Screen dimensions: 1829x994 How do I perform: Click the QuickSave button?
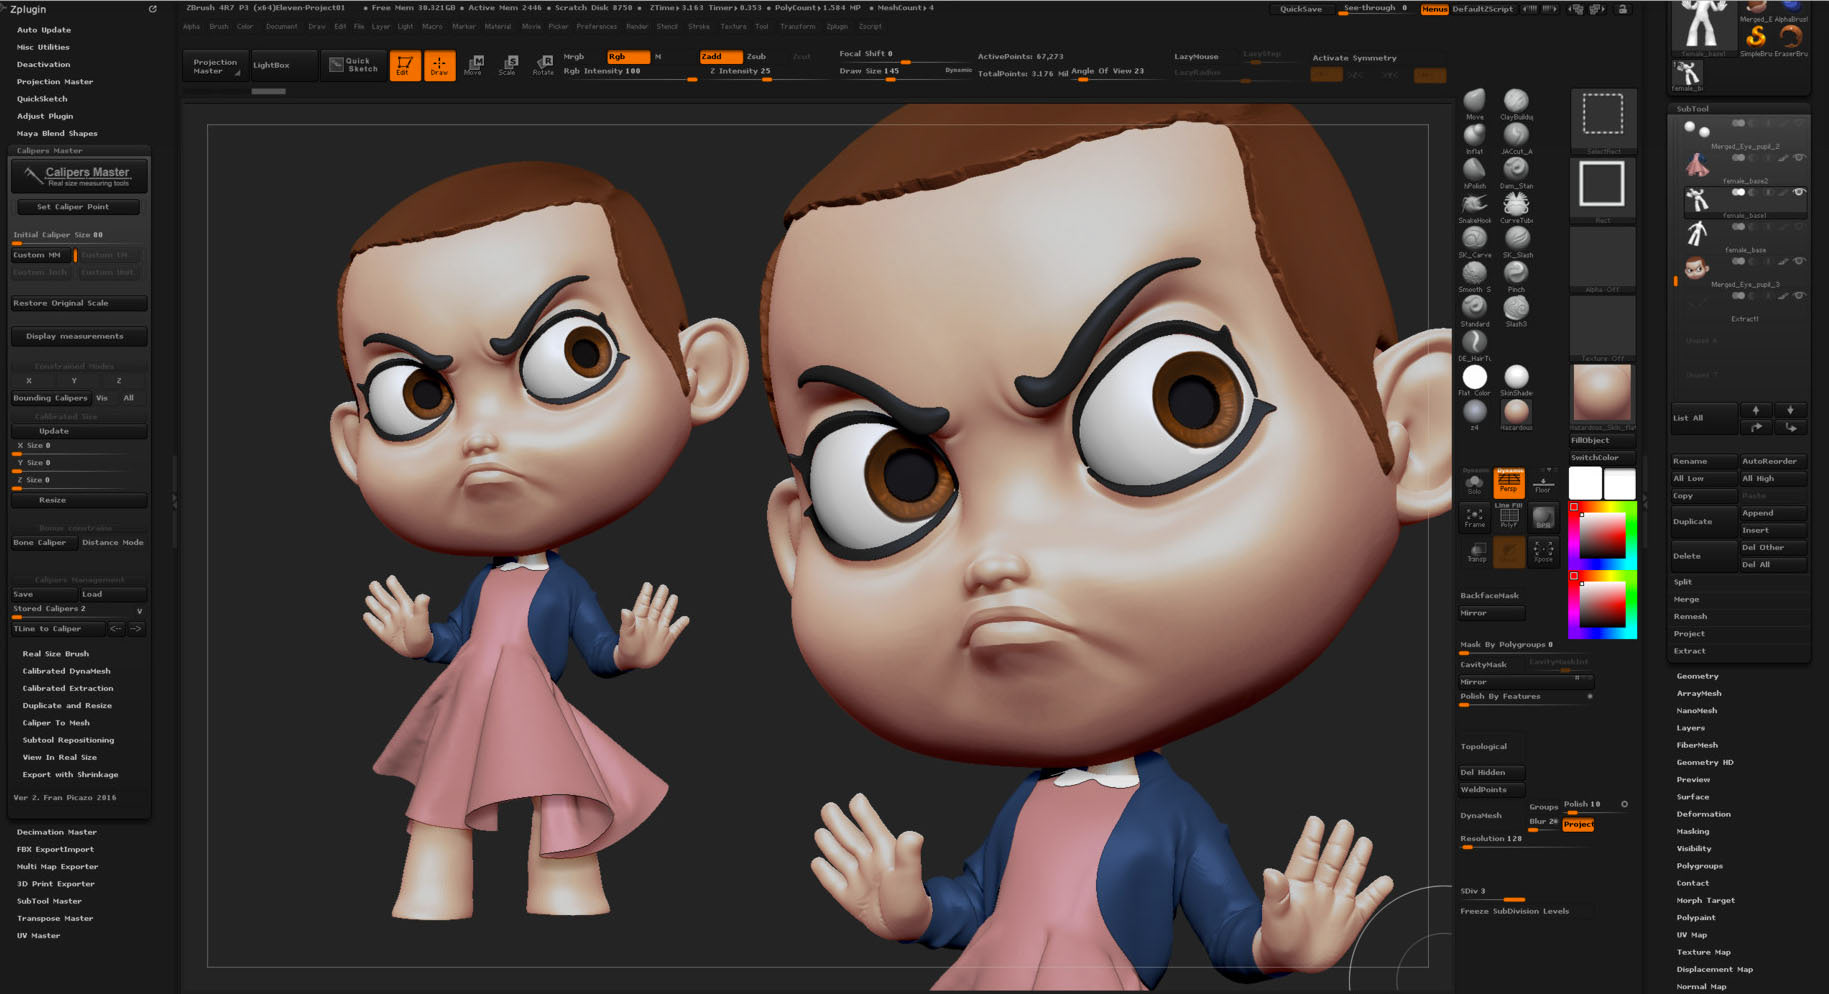pos(1300,9)
